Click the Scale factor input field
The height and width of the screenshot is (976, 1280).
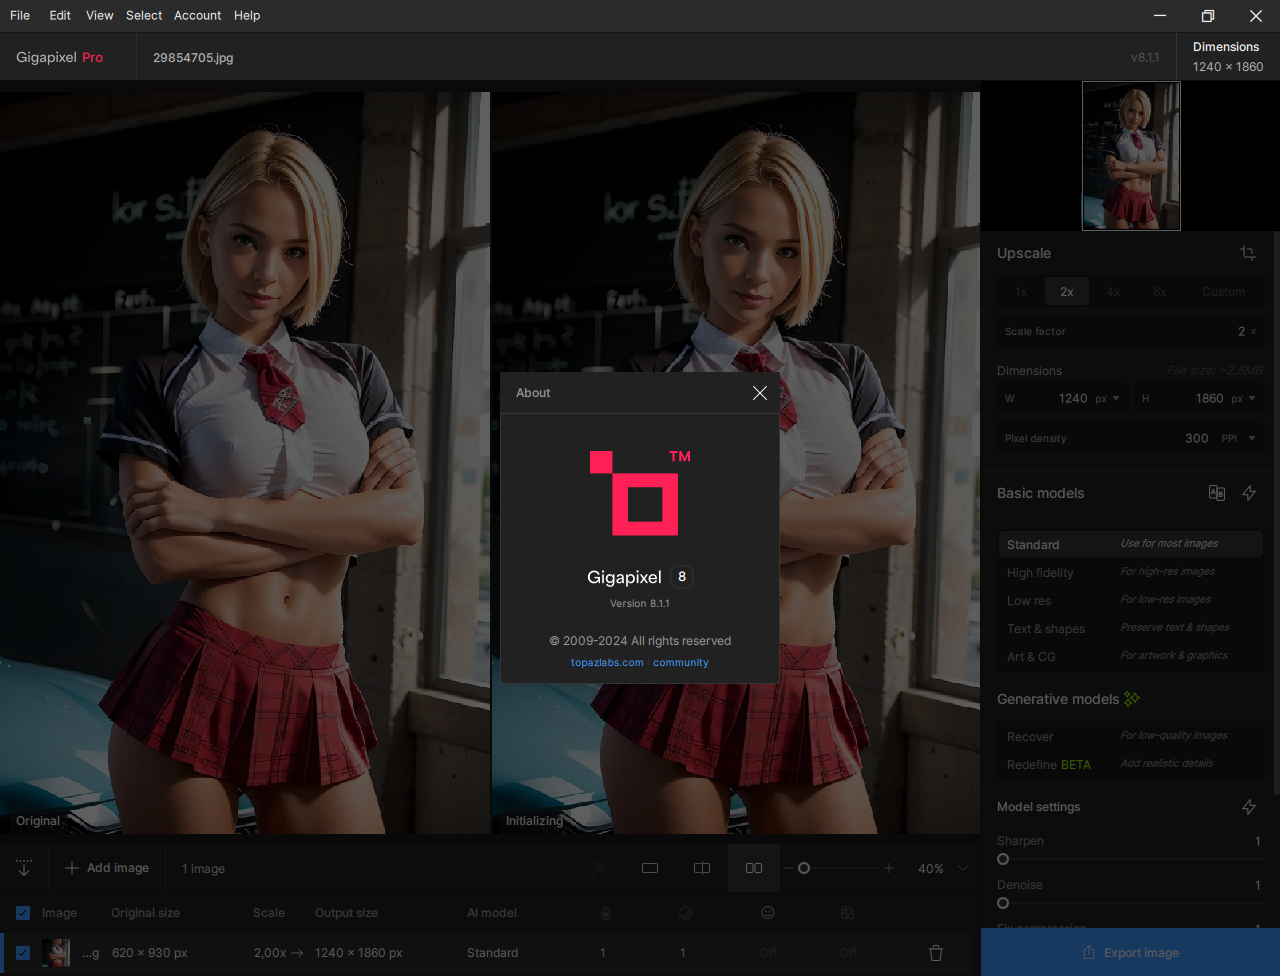click(1130, 331)
